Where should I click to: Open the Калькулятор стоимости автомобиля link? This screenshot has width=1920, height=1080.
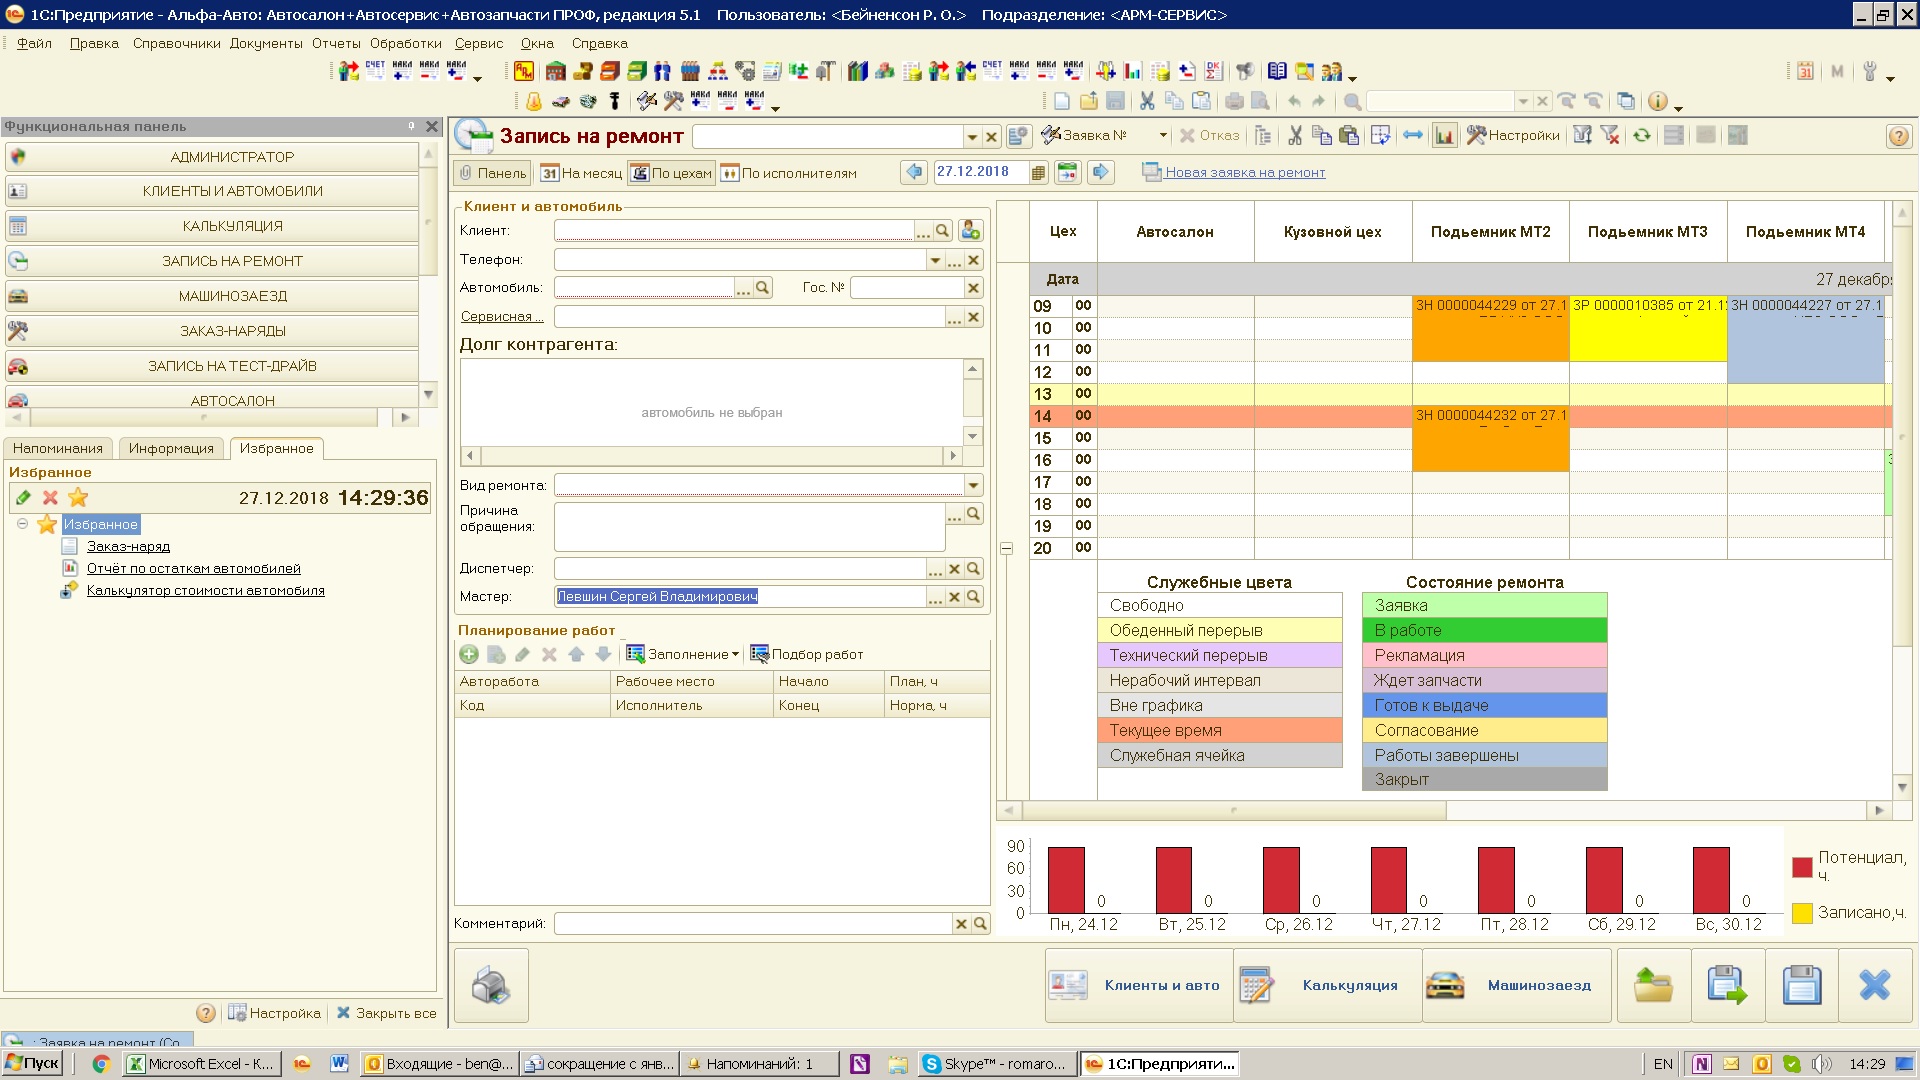point(205,590)
